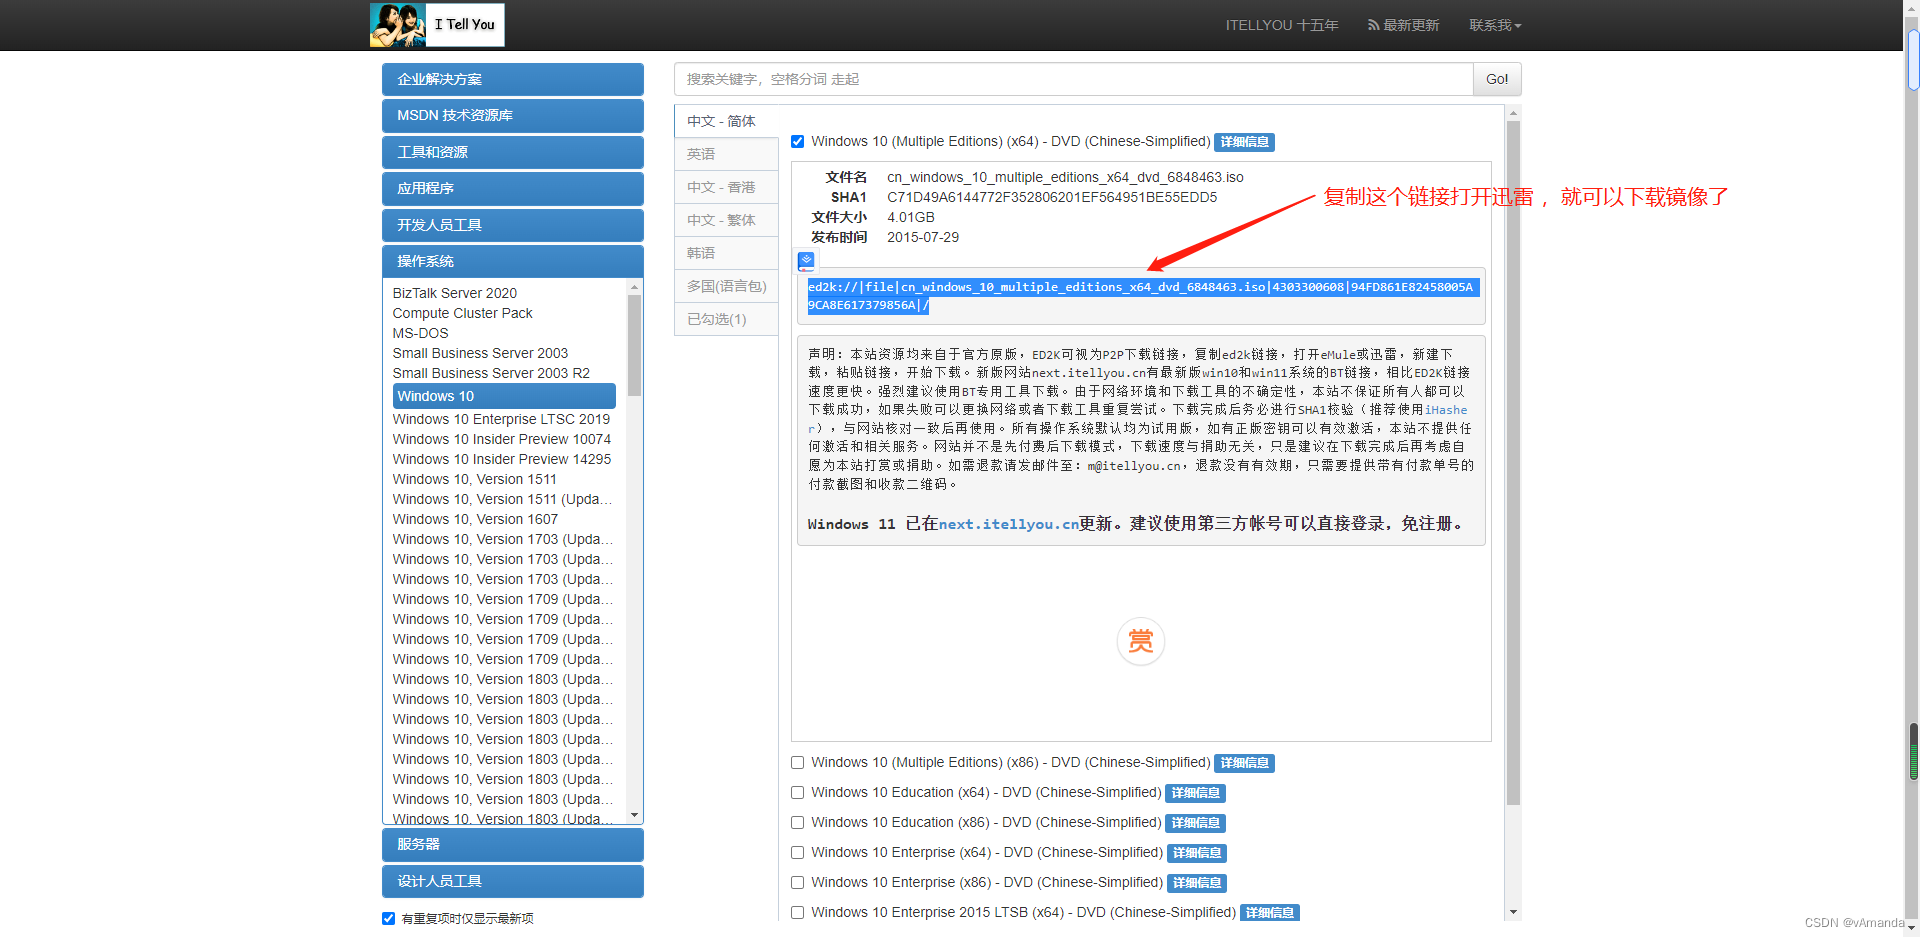Select Windows 10 Insider Preview 14295
The width and height of the screenshot is (1920, 937).
[x=502, y=459]
